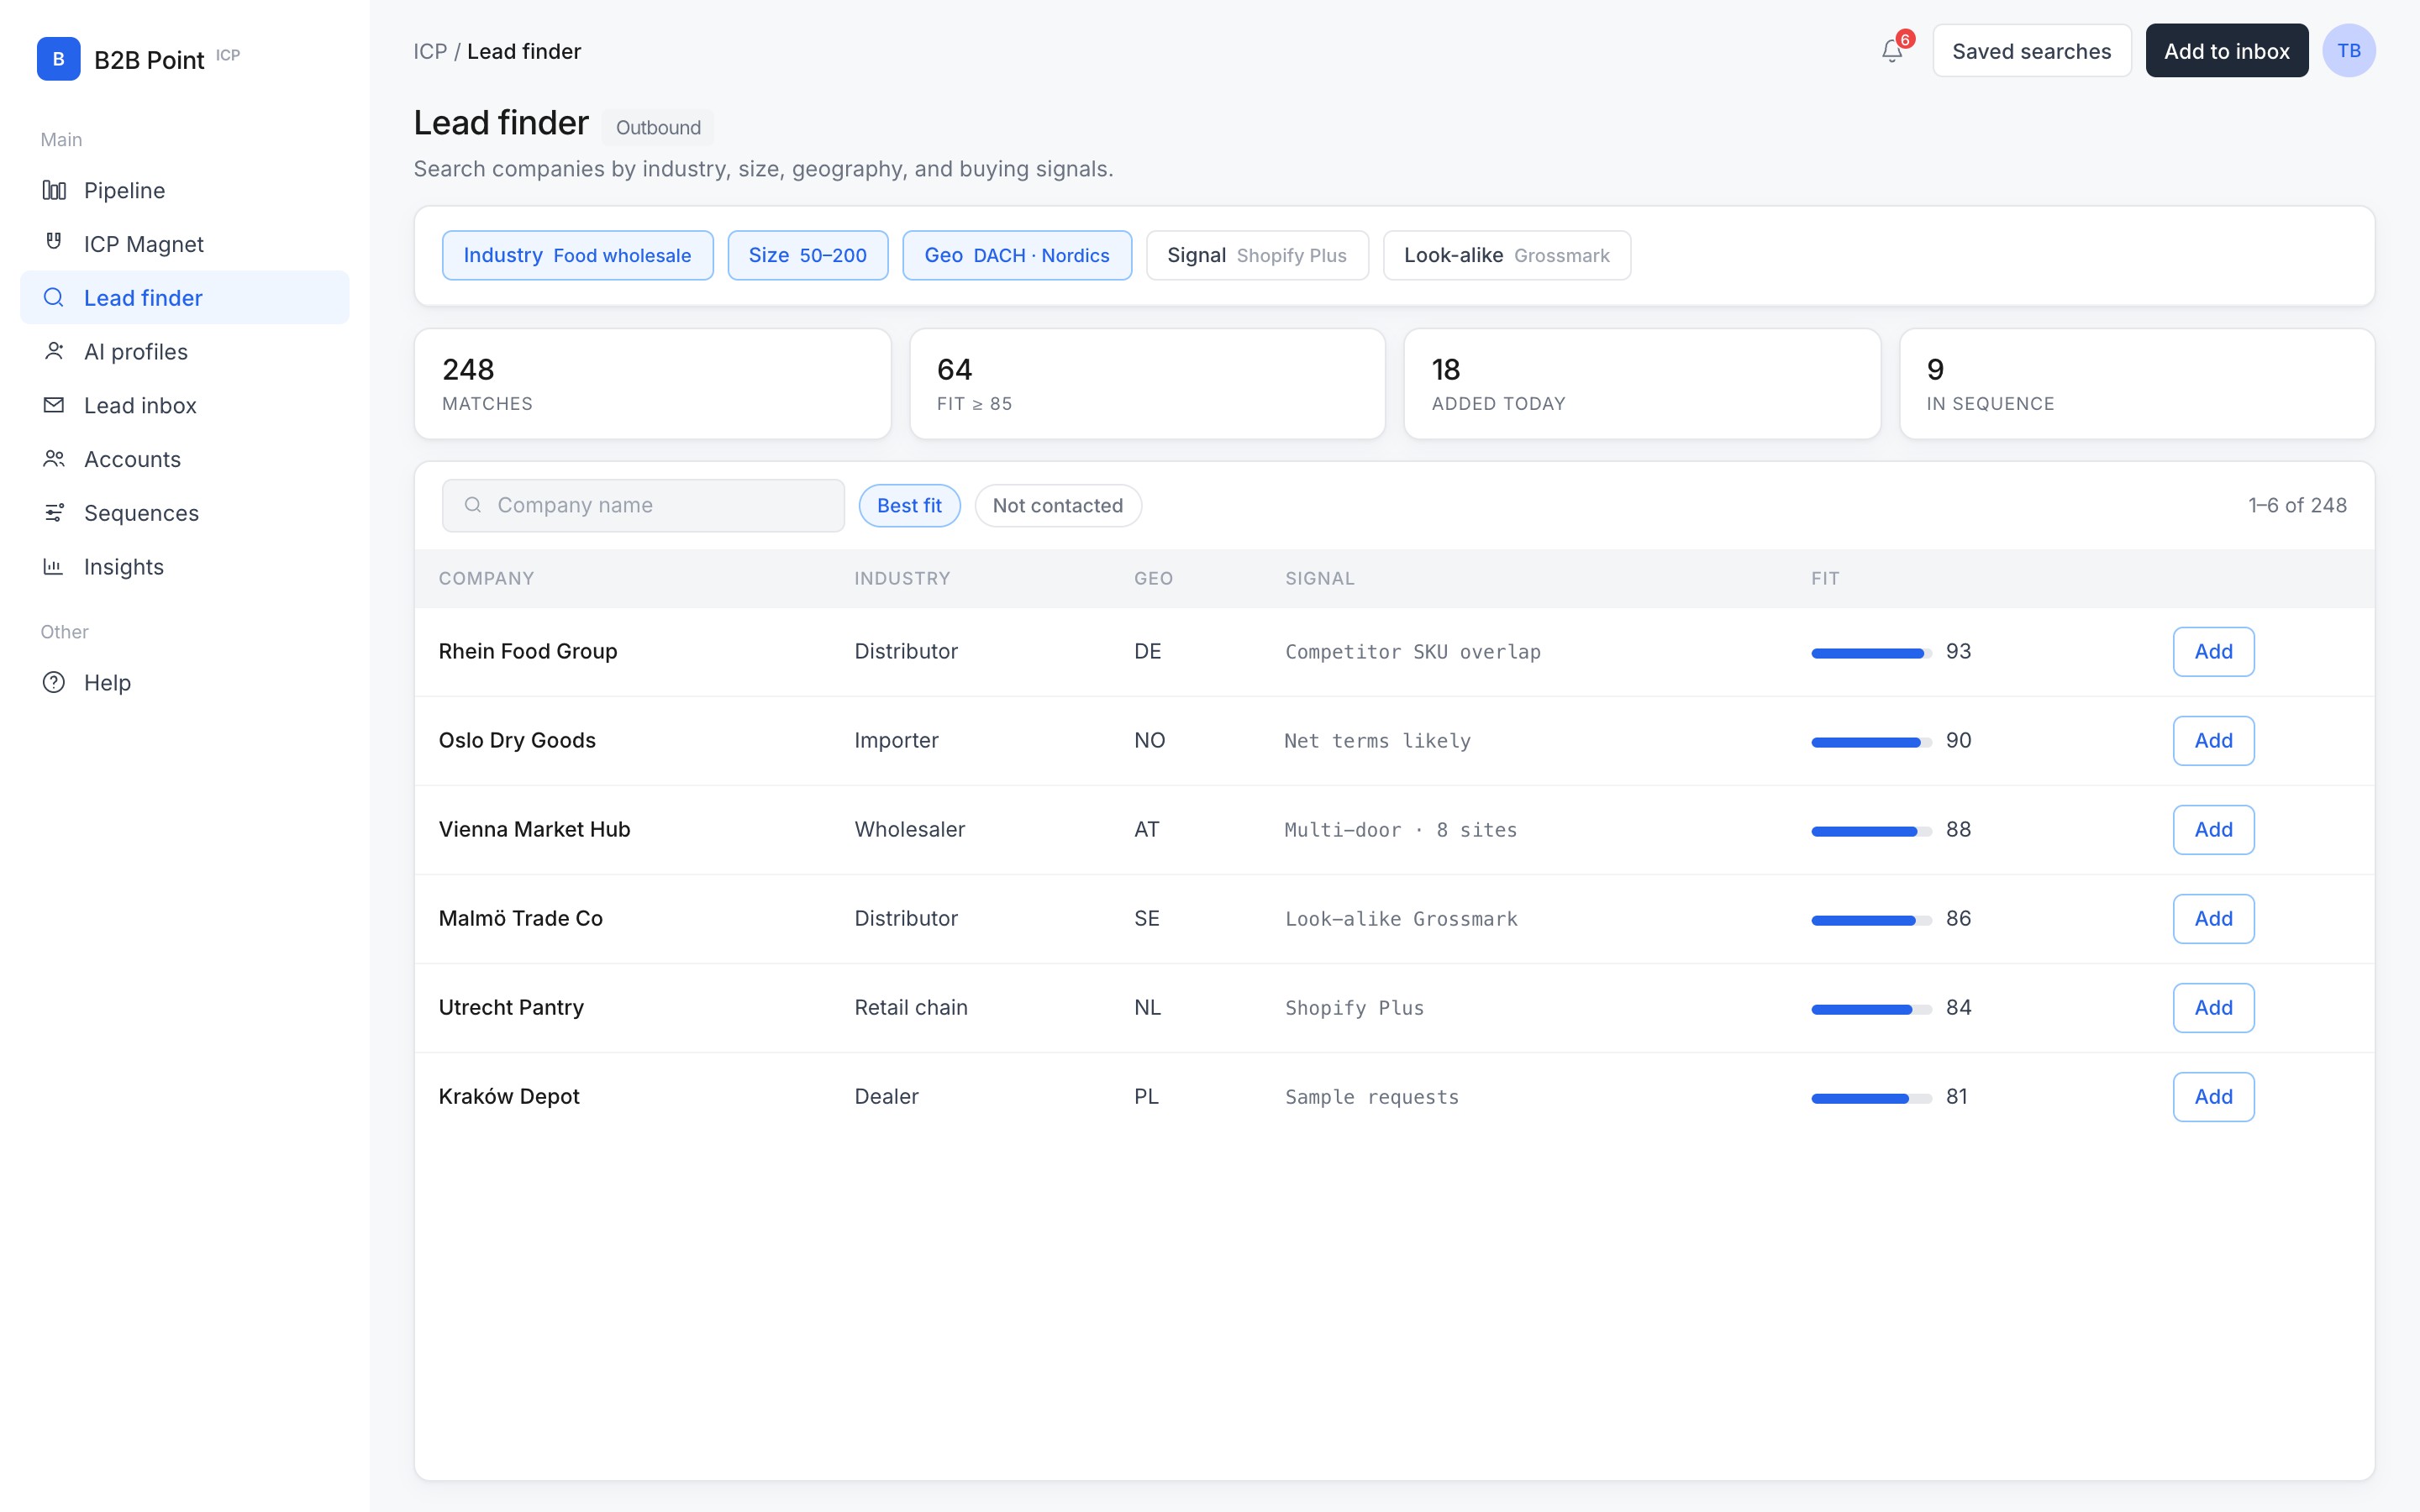Toggle Industry Food wholesale filter
The height and width of the screenshot is (1512, 2420).
click(x=577, y=255)
